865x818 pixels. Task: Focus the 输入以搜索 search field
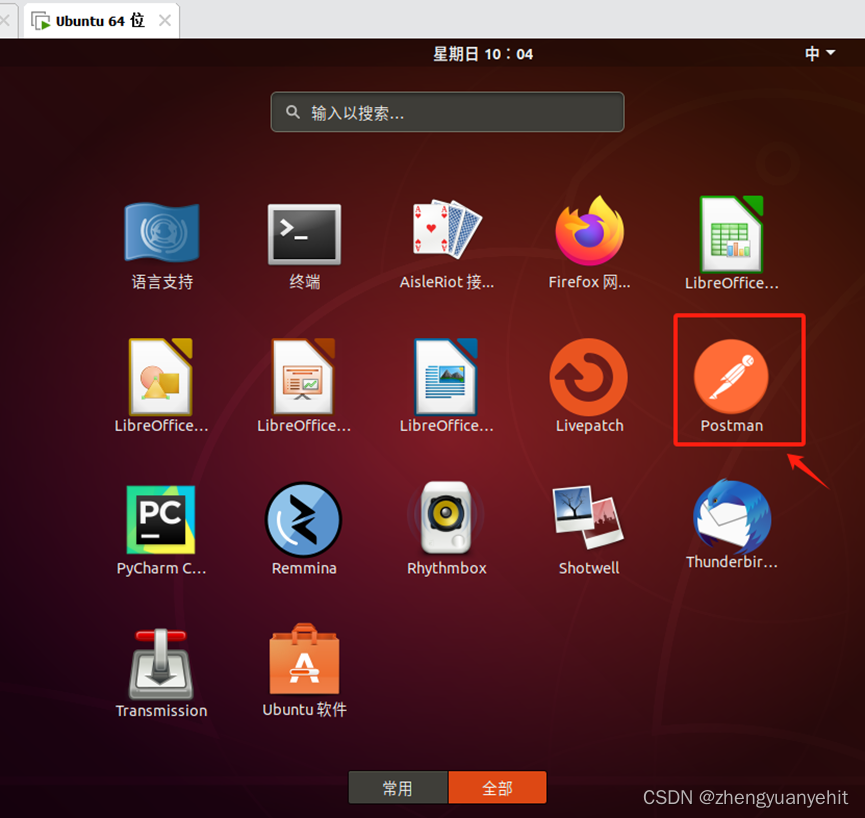point(447,112)
